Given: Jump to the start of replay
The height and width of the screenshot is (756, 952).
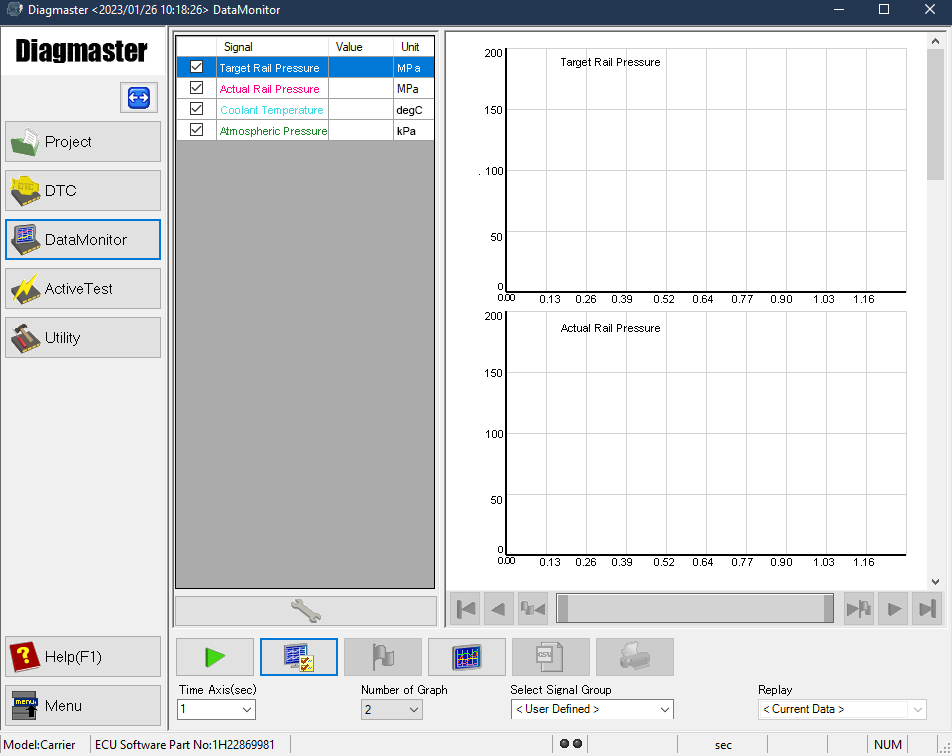Looking at the screenshot, I should click(x=466, y=608).
